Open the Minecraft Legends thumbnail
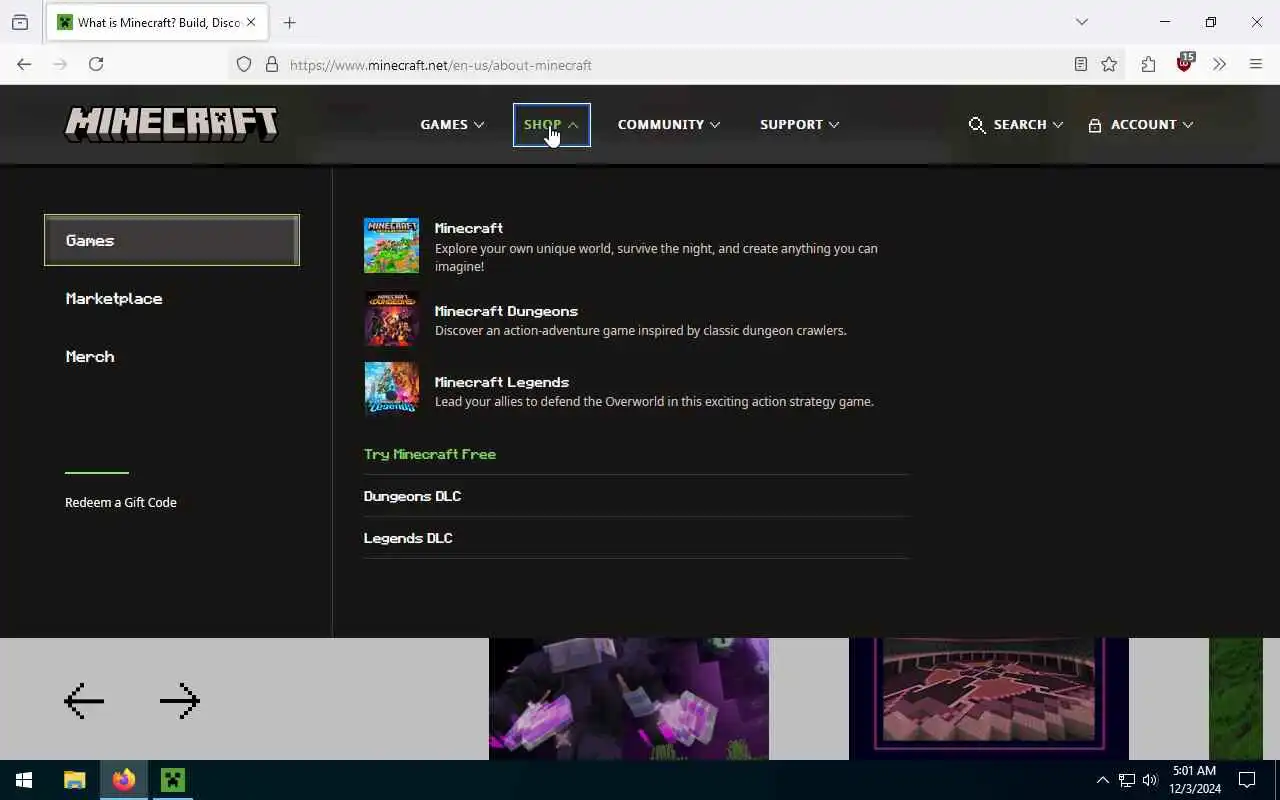The image size is (1280, 800). click(x=391, y=387)
